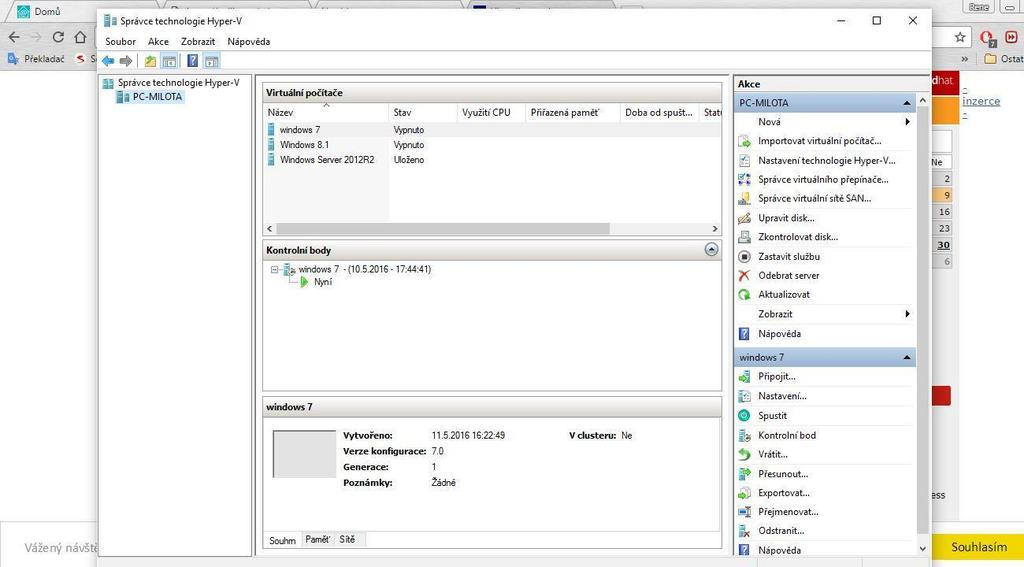Toggle the console tree pane toolbar icon
This screenshot has width=1024, height=567.
pos(169,61)
